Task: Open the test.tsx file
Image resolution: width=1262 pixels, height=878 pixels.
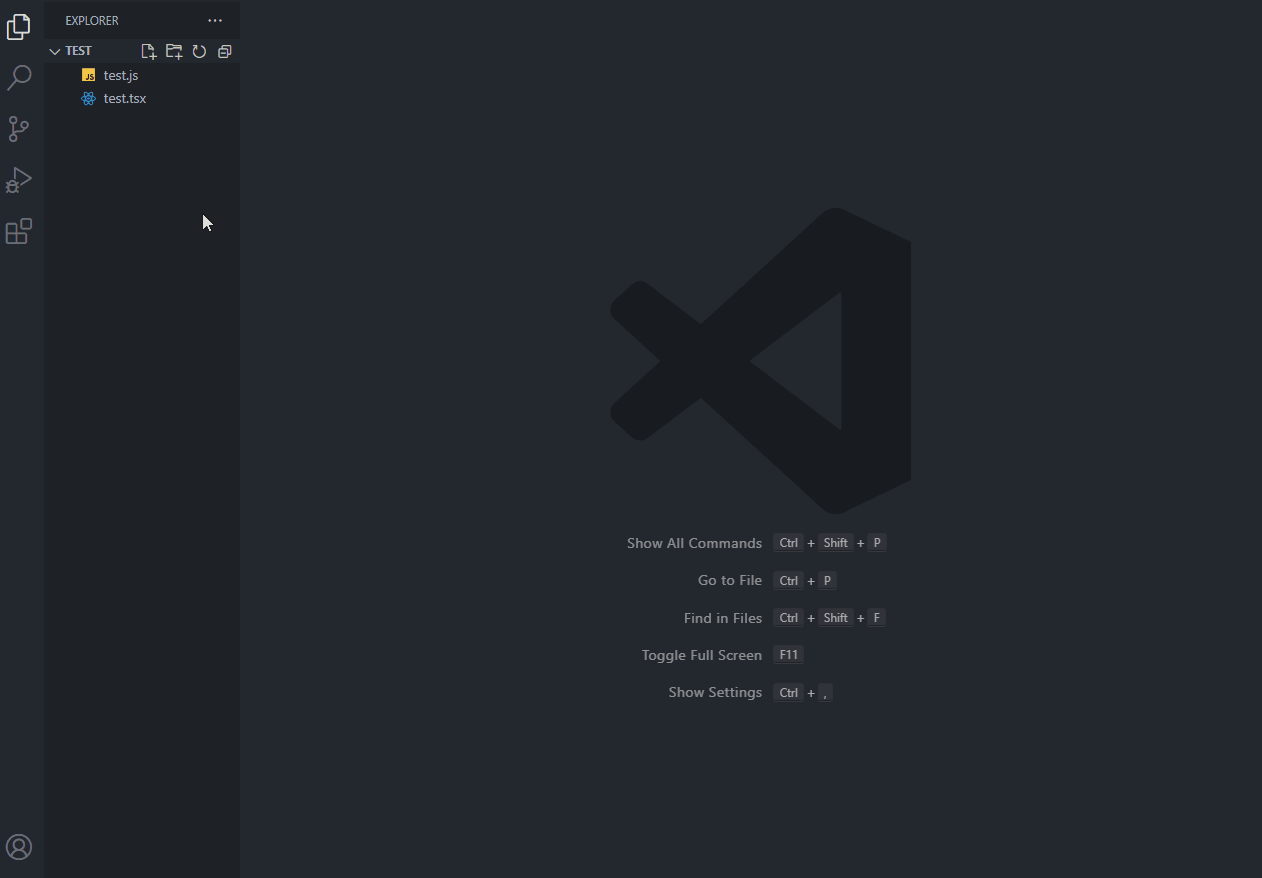Action: point(142,98)
